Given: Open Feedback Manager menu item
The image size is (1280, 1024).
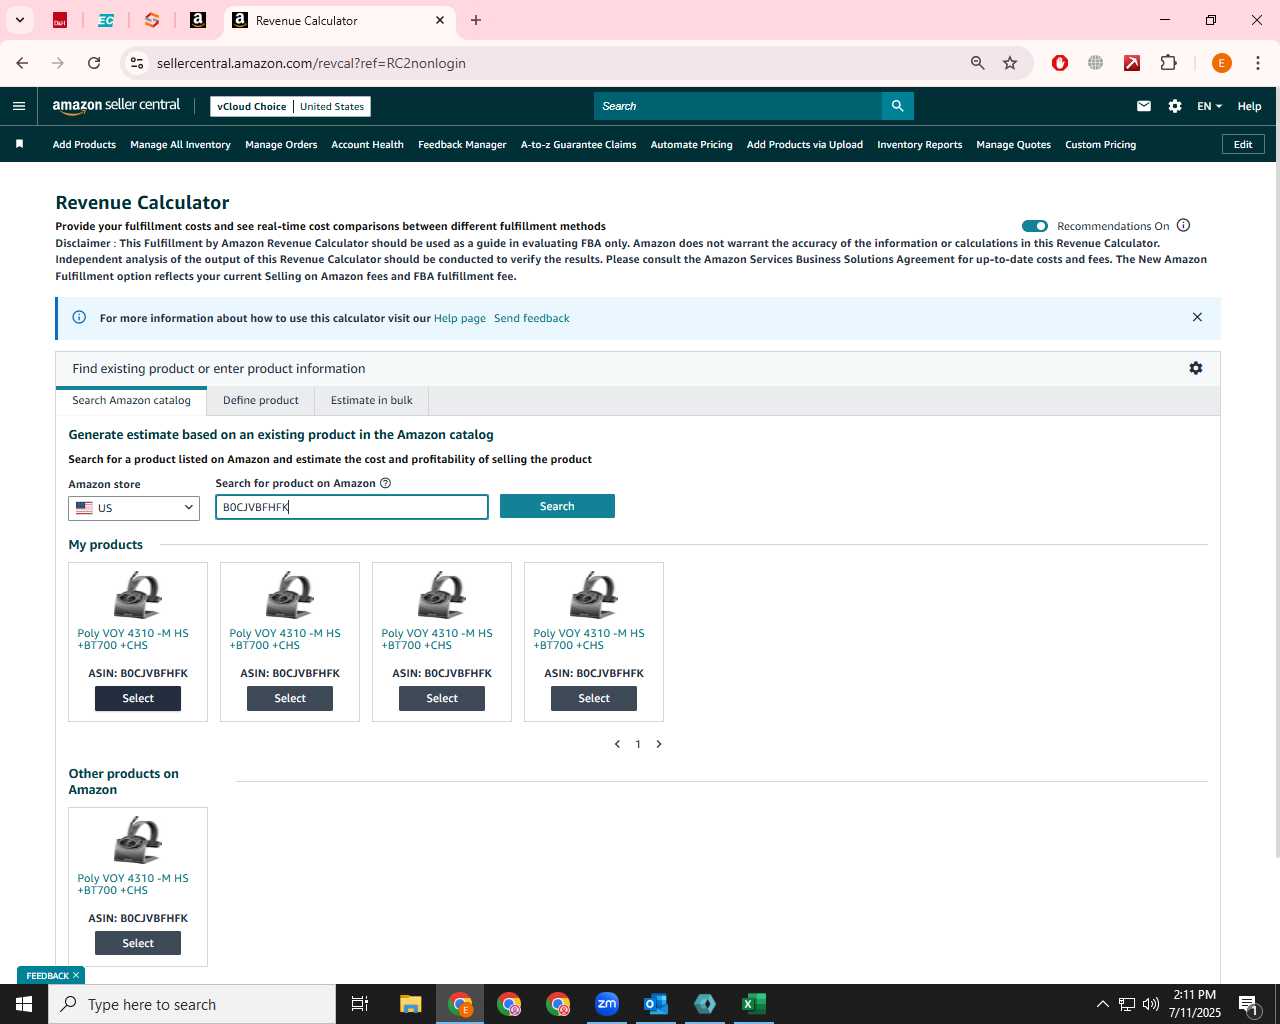Looking at the screenshot, I should pyautogui.click(x=462, y=144).
